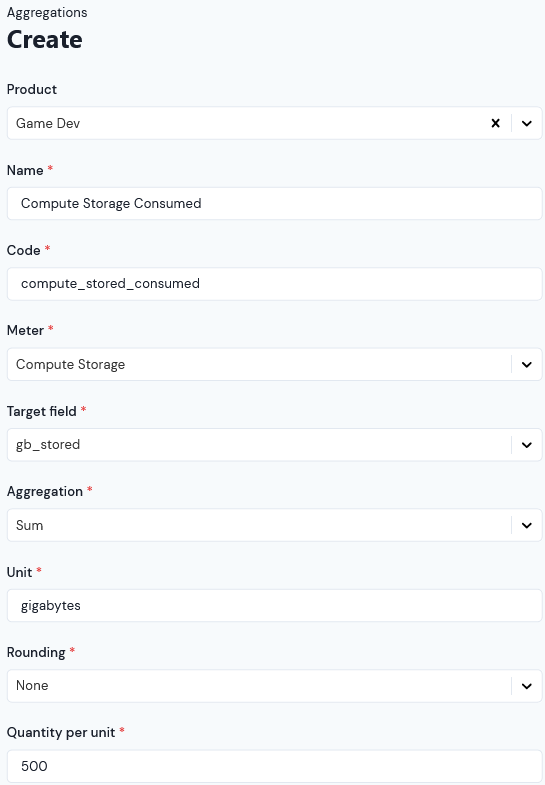Screen dimensions: 545x785
Task: Click the Unit field label
Action: click(20, 572)
